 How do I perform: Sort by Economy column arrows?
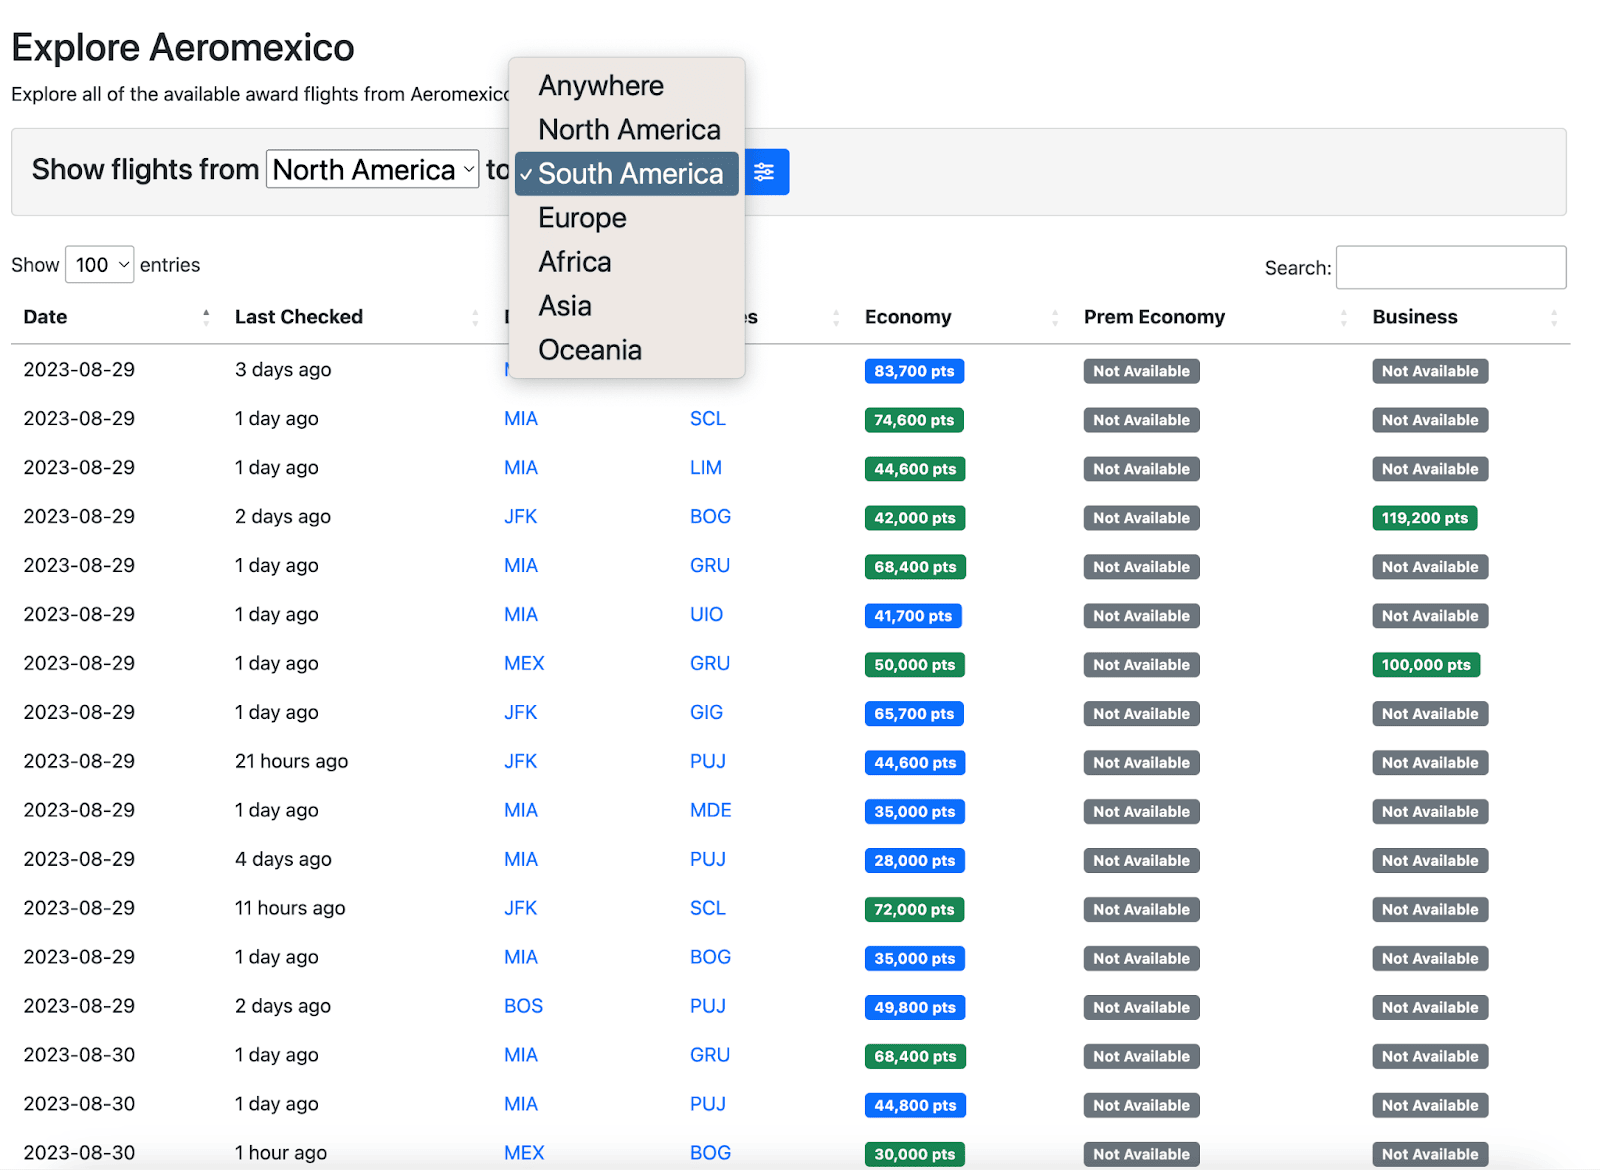click(x=1055, y=317)
